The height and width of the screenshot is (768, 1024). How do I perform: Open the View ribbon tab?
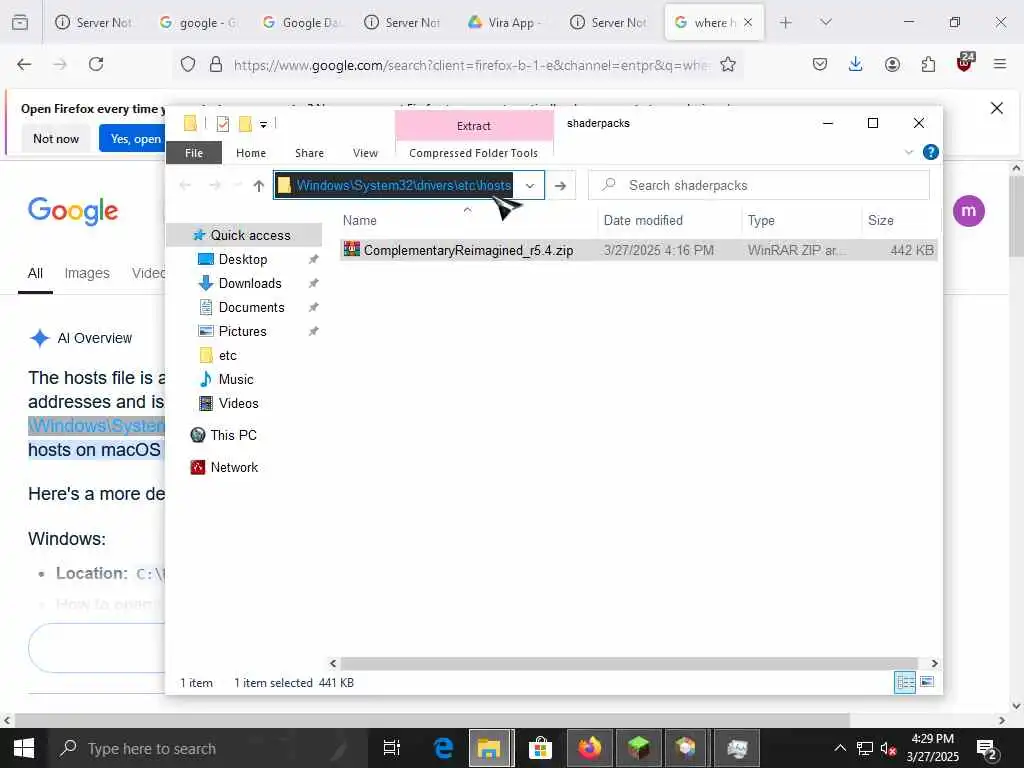(365, 153)
